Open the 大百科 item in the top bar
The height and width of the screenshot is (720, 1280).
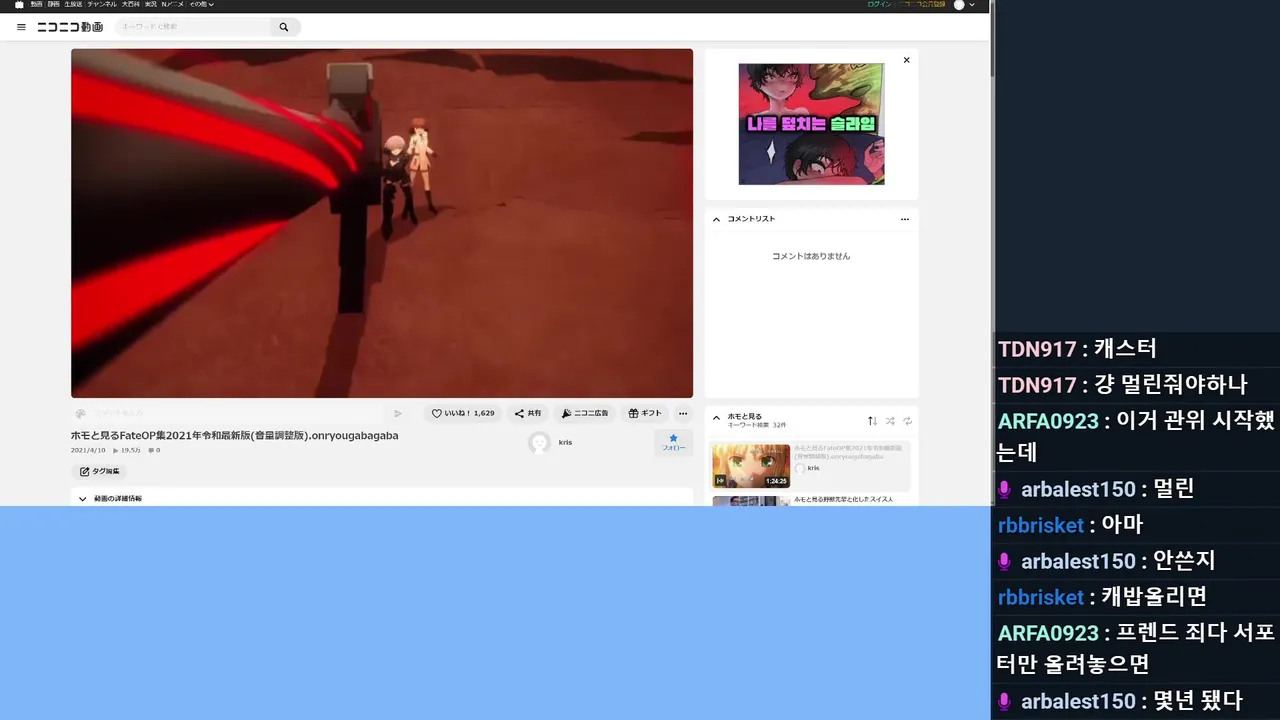point(131,5)
